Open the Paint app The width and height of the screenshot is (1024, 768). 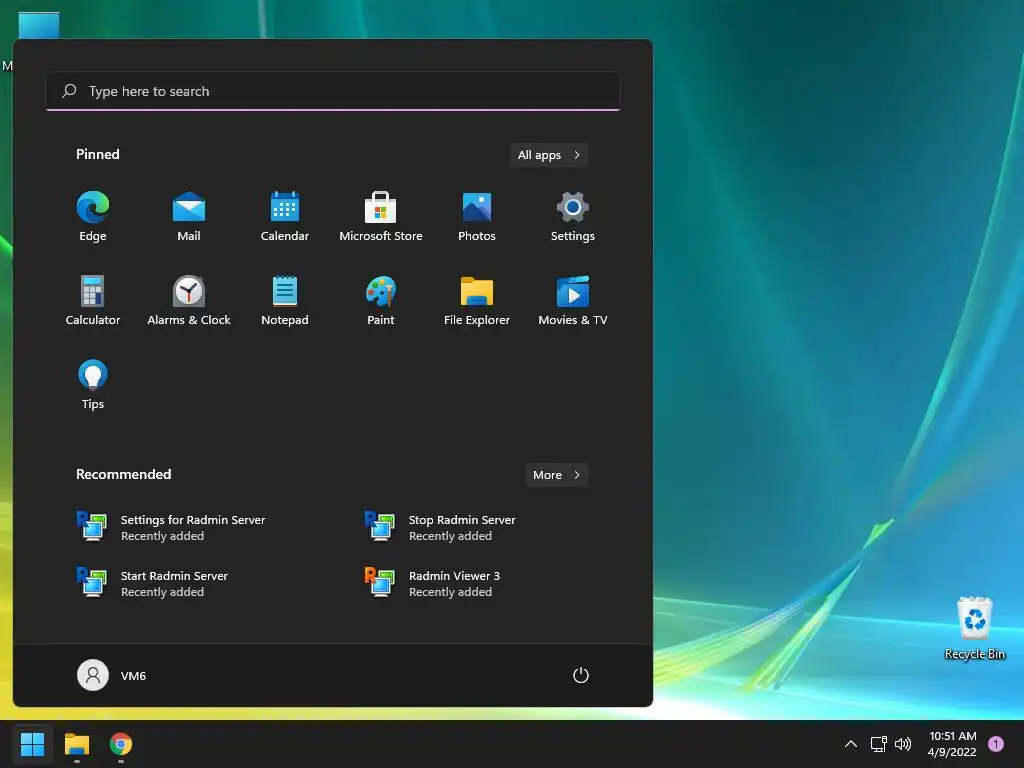[x=381, y=300]
